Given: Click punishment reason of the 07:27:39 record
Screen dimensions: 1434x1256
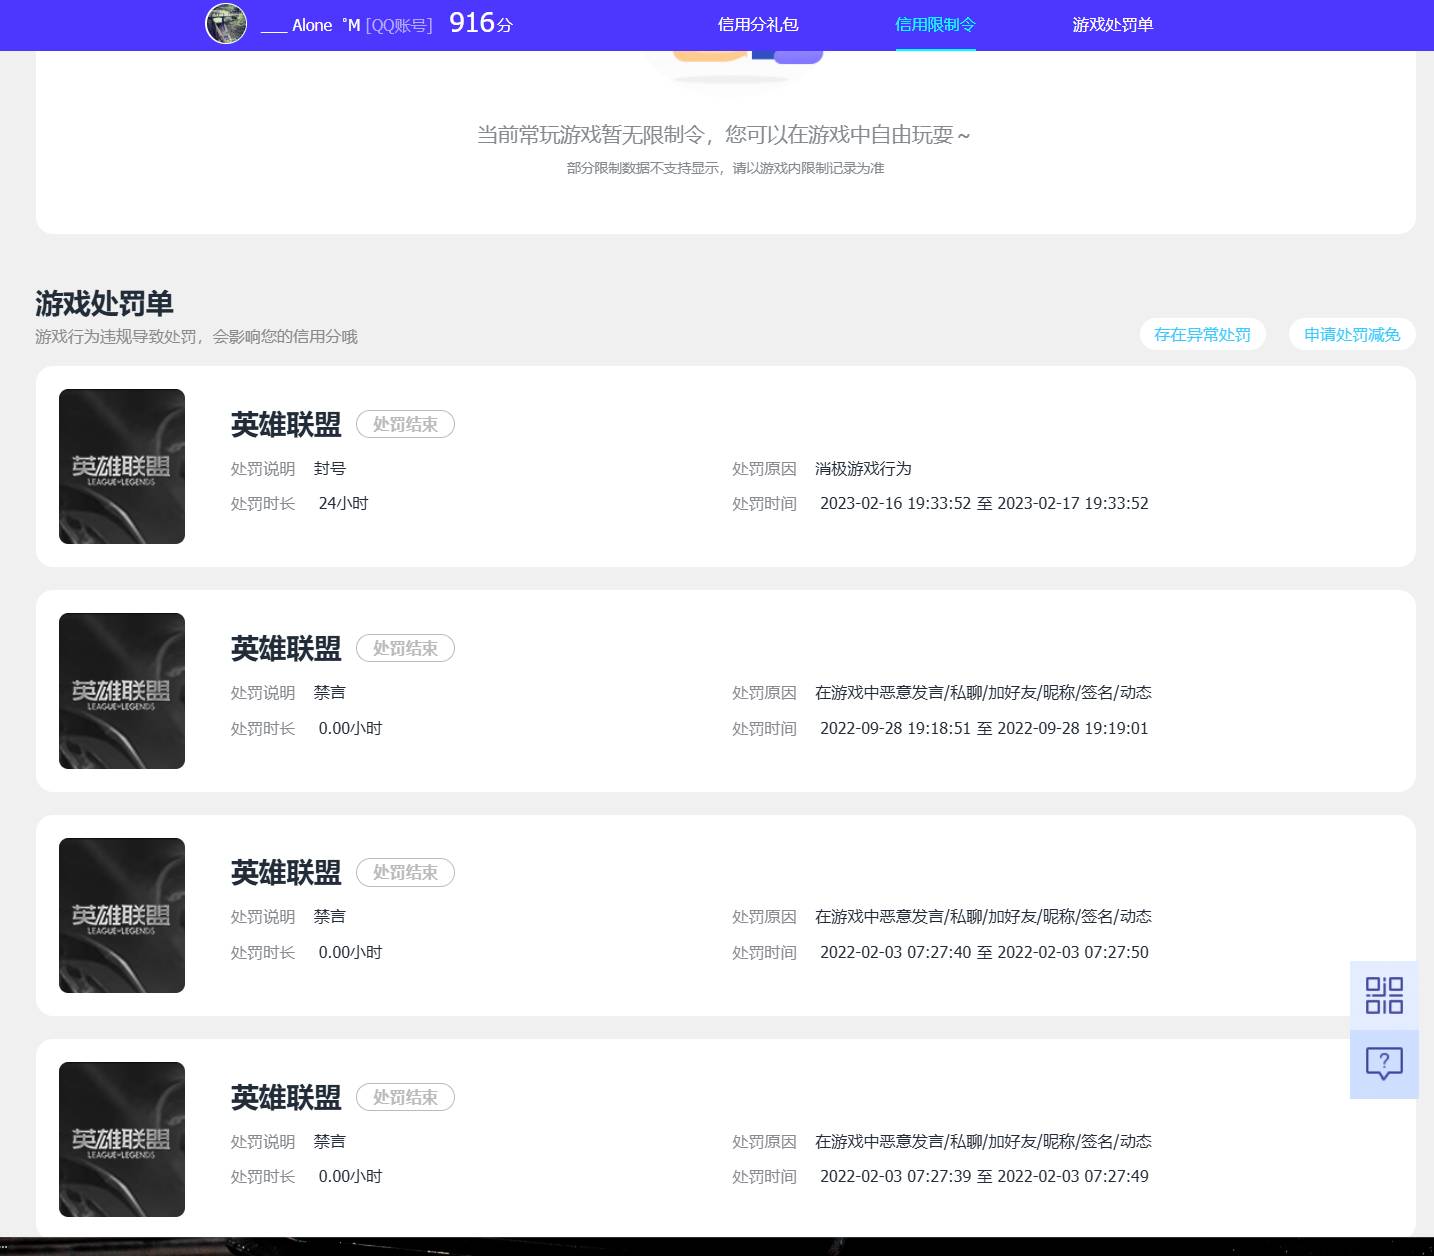Looking at the screenshot, I should pyautogui.click(x=983, y=1141).
